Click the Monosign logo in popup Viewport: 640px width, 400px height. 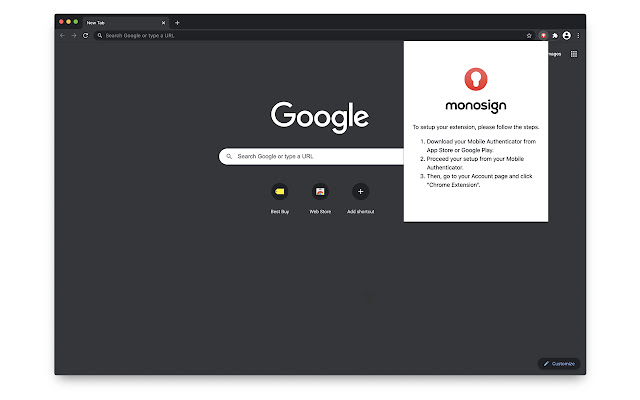click(476, 79)
